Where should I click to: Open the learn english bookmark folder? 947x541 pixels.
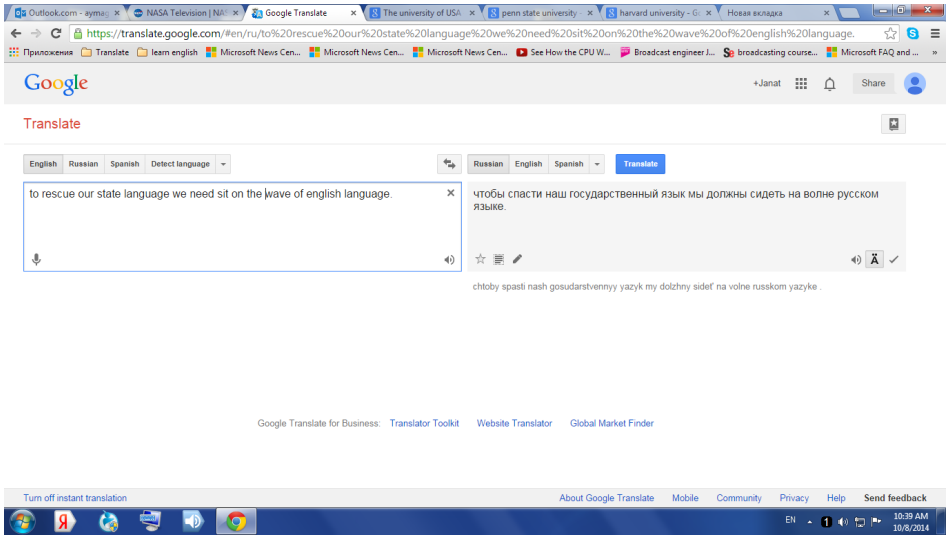point(167,53)
